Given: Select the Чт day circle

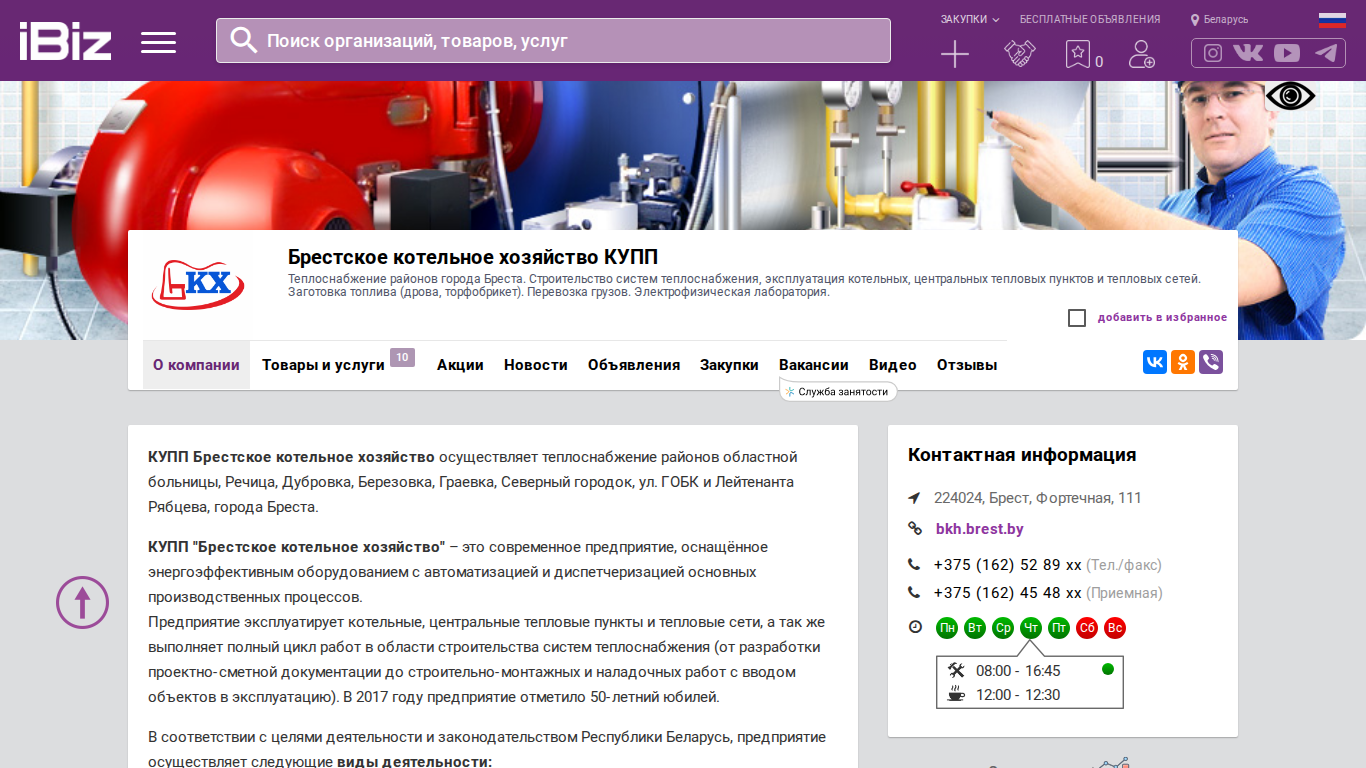Looking at the screenshot, I should (x=1031, y=628).
